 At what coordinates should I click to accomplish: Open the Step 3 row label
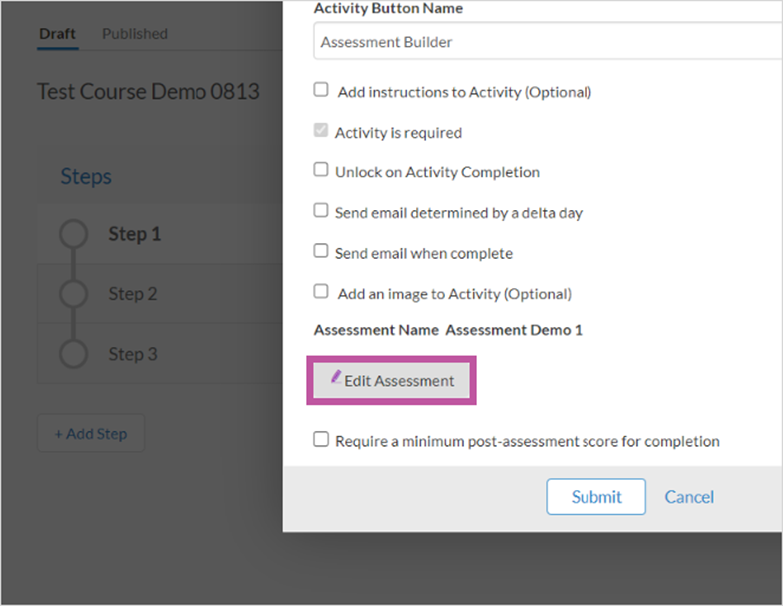click(x=133, y=354)
